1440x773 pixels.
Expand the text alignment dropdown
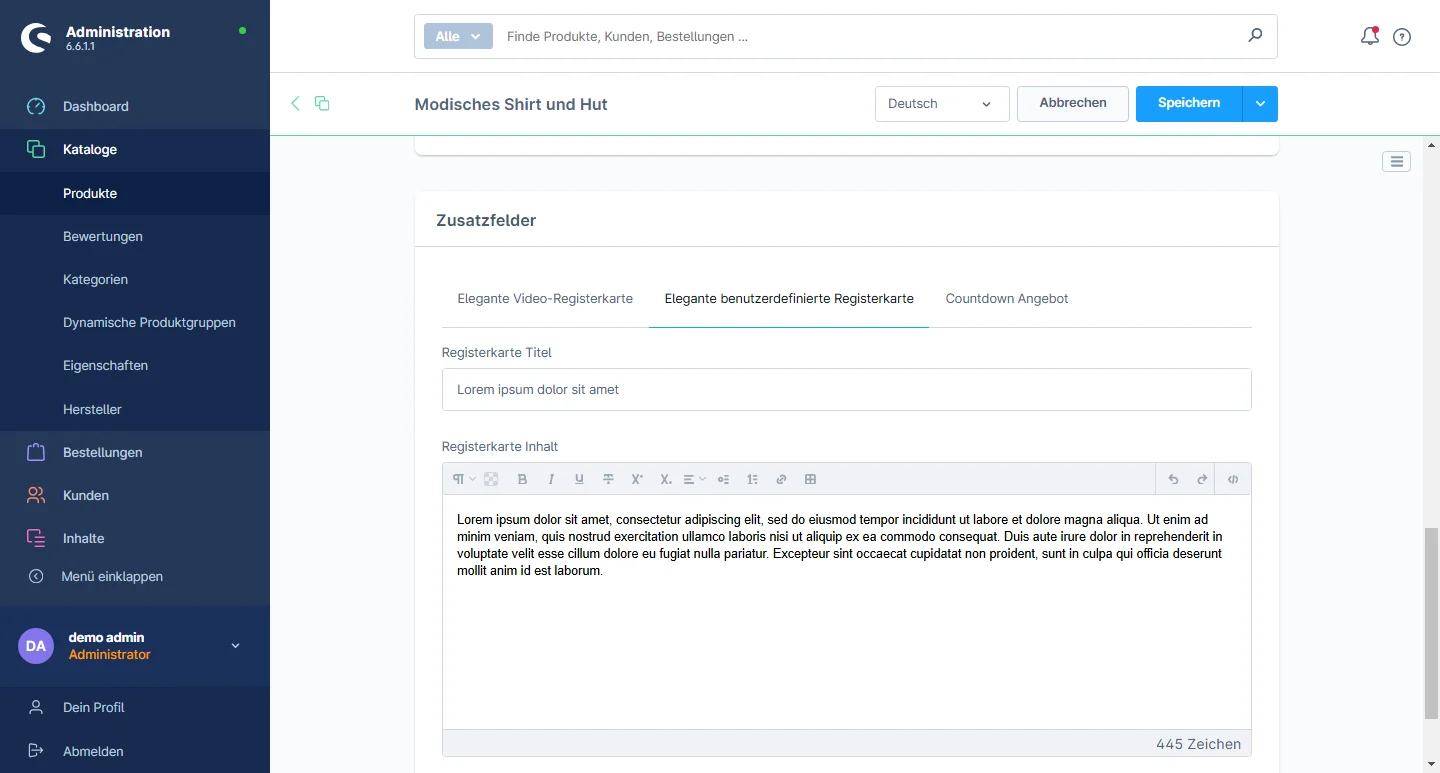click(x=694, y=480)
